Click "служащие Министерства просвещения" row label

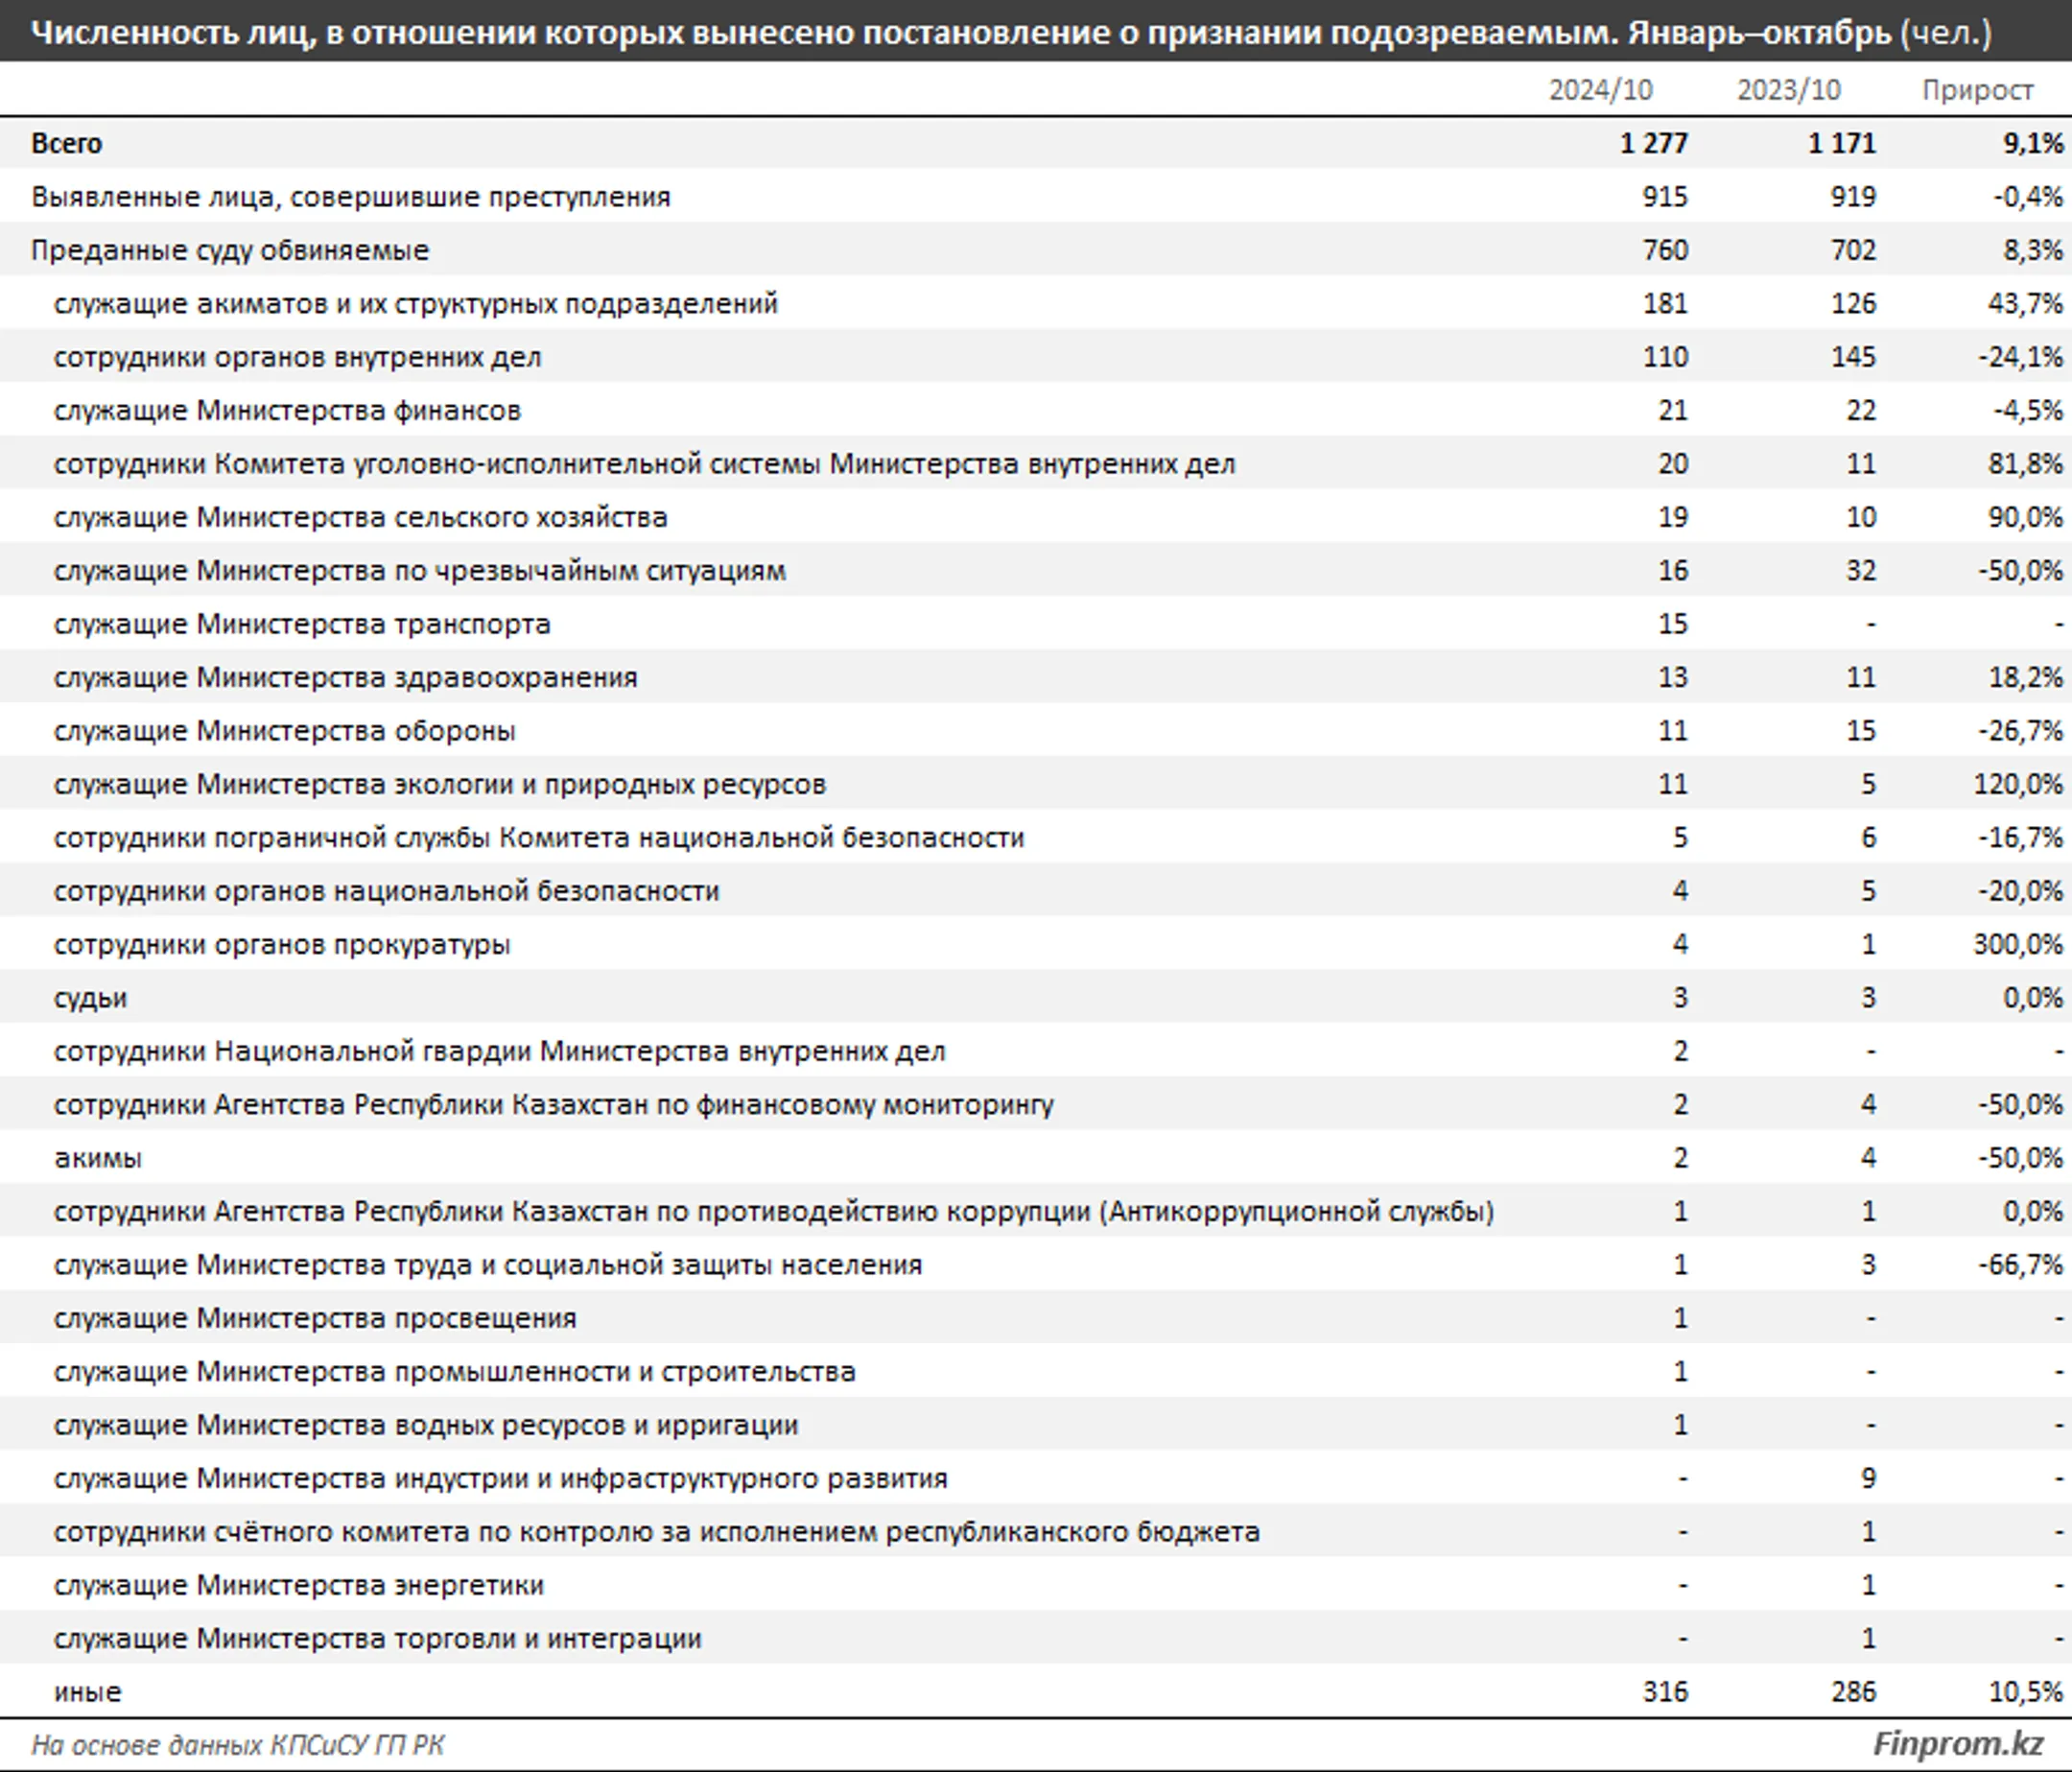pyautogui.click(x=315, y=1319)
